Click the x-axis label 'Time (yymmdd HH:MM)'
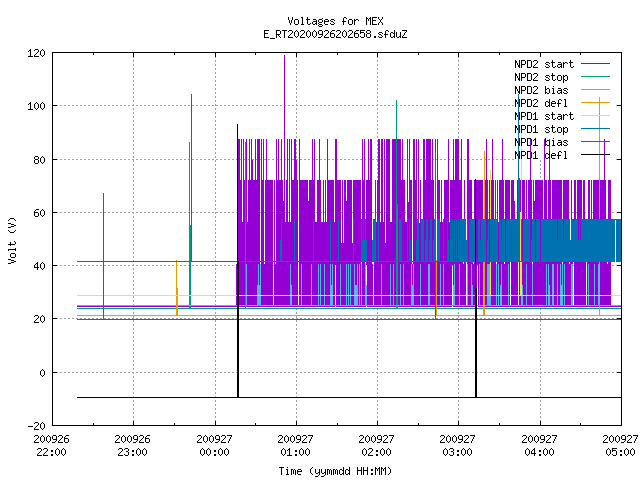This screenshot has height=480, width=640. (335, 471)
